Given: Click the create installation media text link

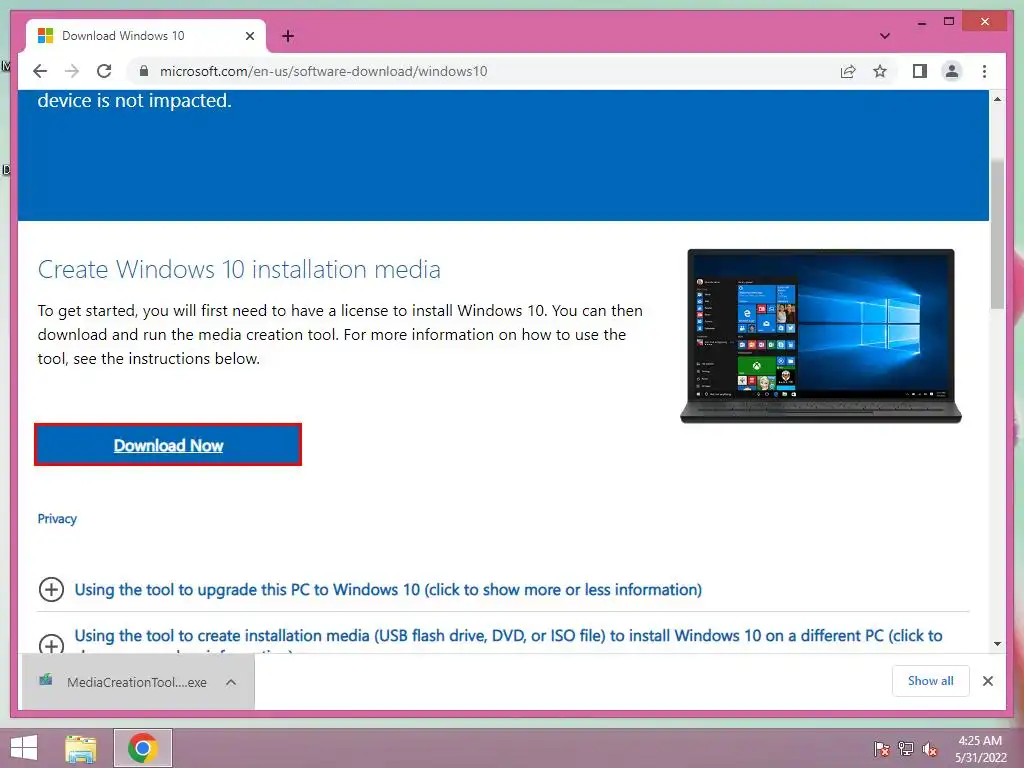Looking at the screenshot, I should tap(508, 635).
